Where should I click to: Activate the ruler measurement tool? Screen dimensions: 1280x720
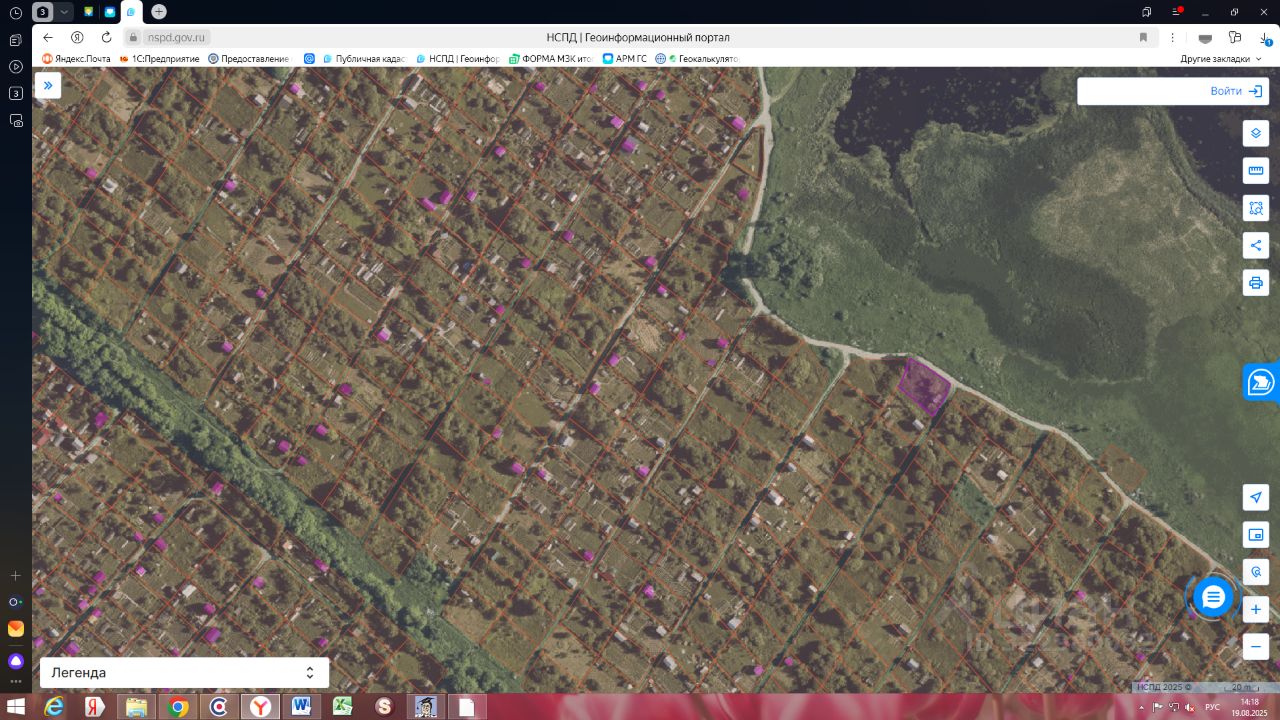pyautogui.click(x=1256, y=171)
